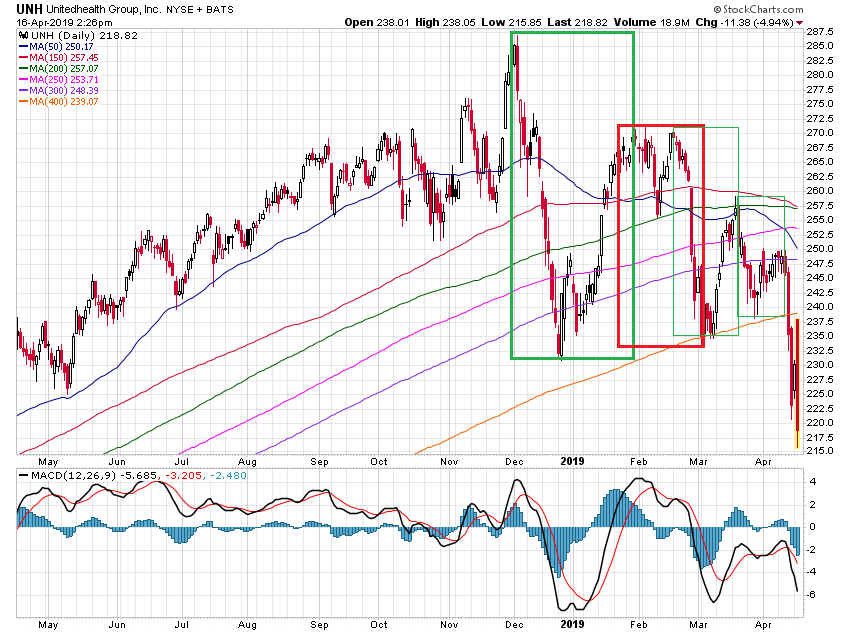
Task: Click Jun on the price chart's date axis
Action: 117,462
